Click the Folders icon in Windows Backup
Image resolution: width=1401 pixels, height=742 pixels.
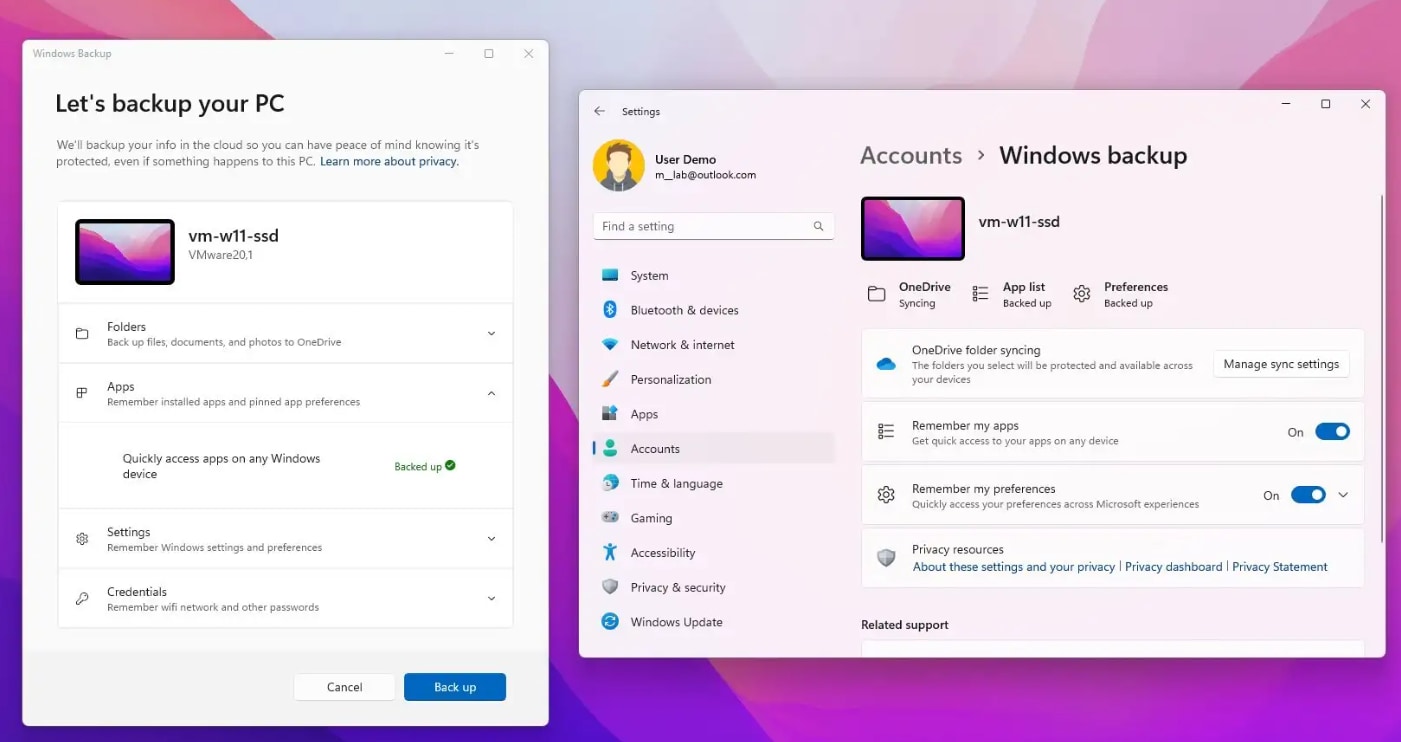[82, 334]
